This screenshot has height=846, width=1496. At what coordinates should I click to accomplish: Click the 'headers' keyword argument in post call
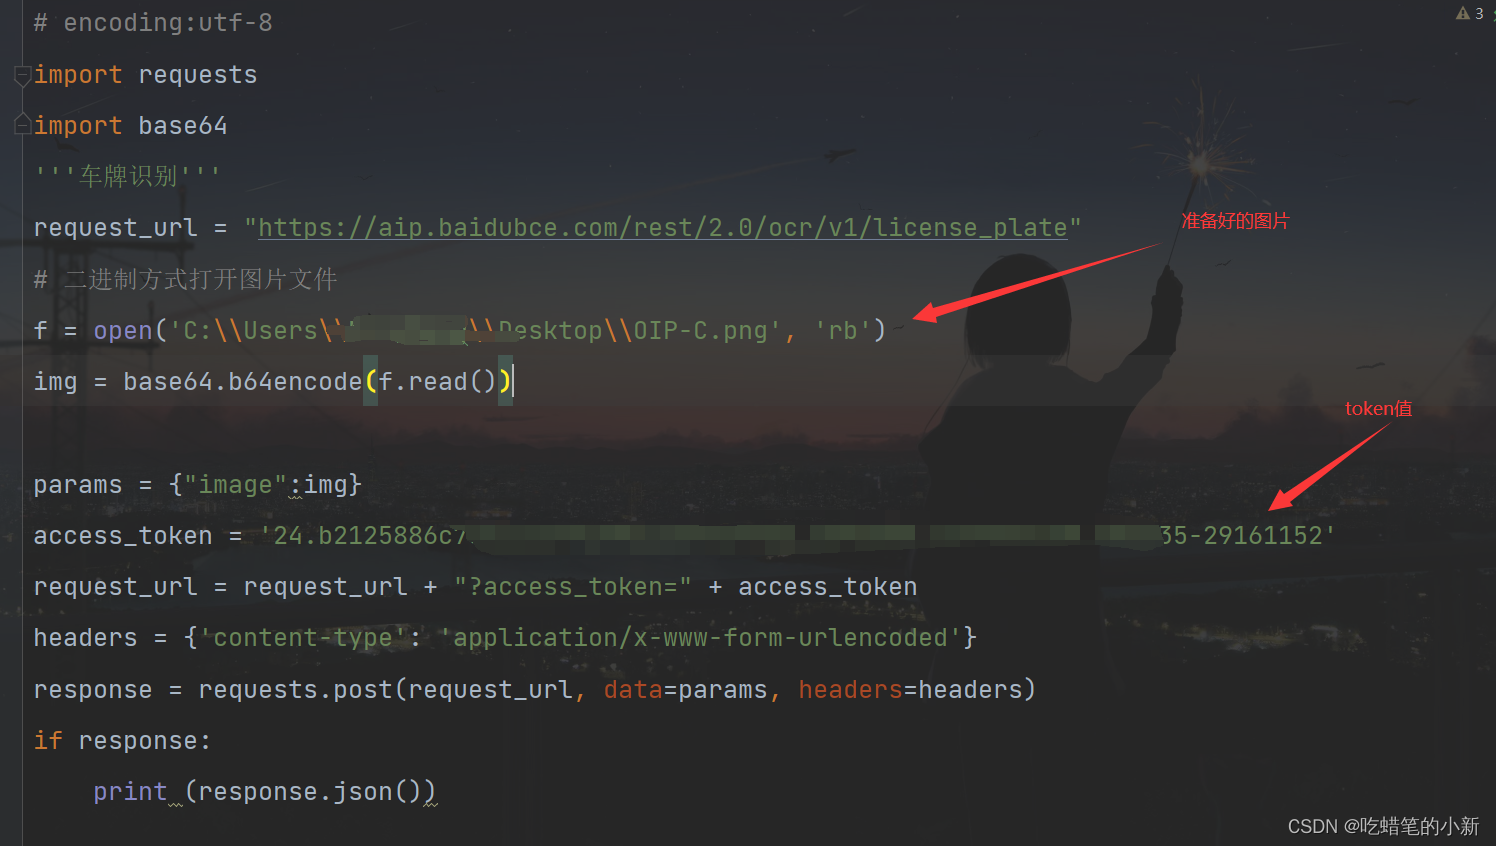(851, 690)
